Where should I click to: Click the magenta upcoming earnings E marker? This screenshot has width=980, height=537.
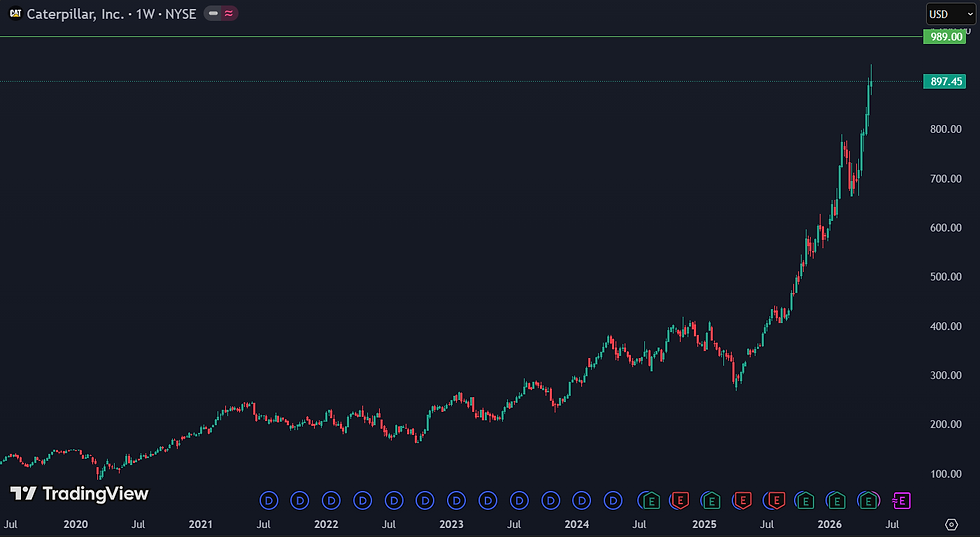pos(901,501)
